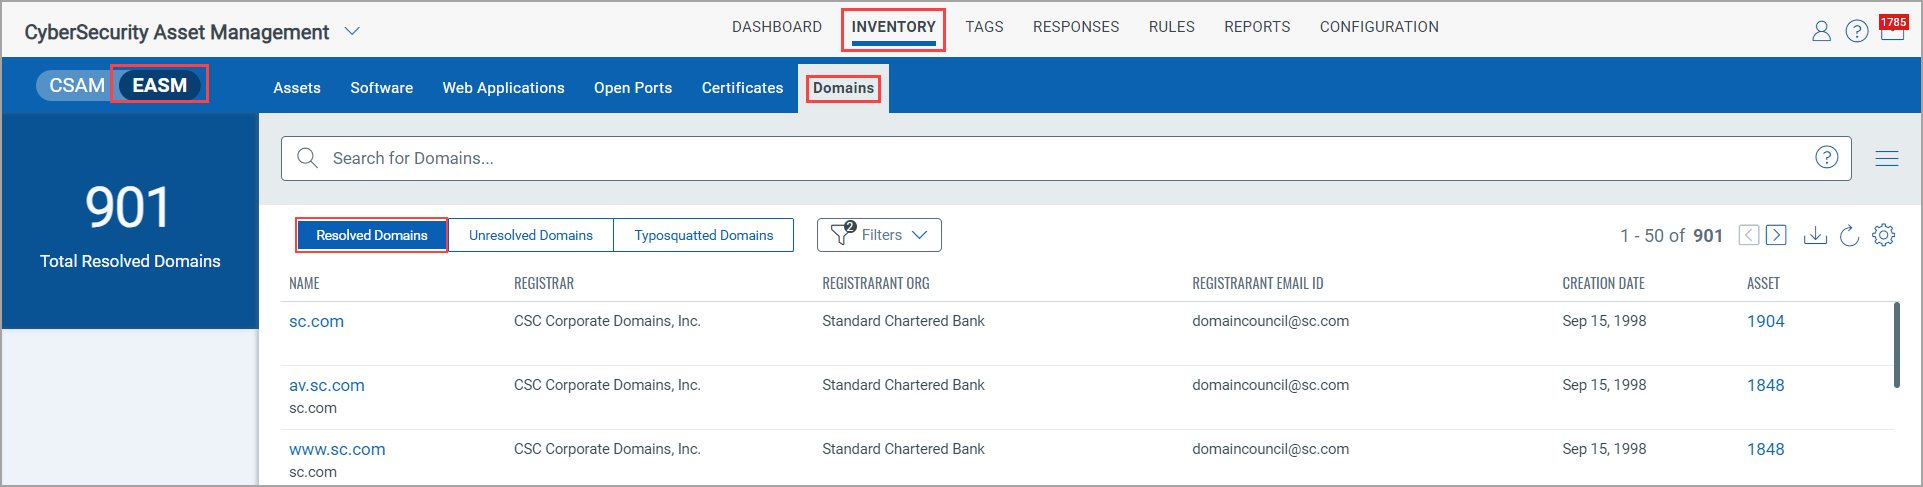This screenshot has width=1923, height=487.
Task: Open search help question mark icon
Action: (x=1827, y=157)
